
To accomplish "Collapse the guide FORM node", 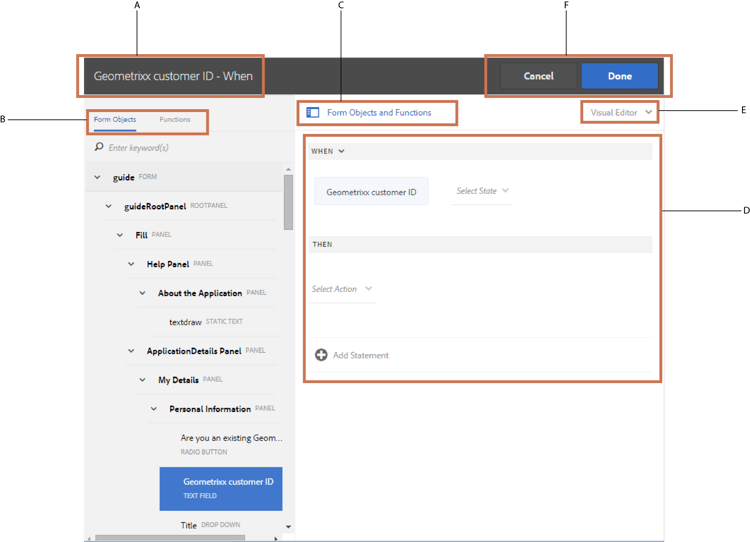I will [97, 177].
